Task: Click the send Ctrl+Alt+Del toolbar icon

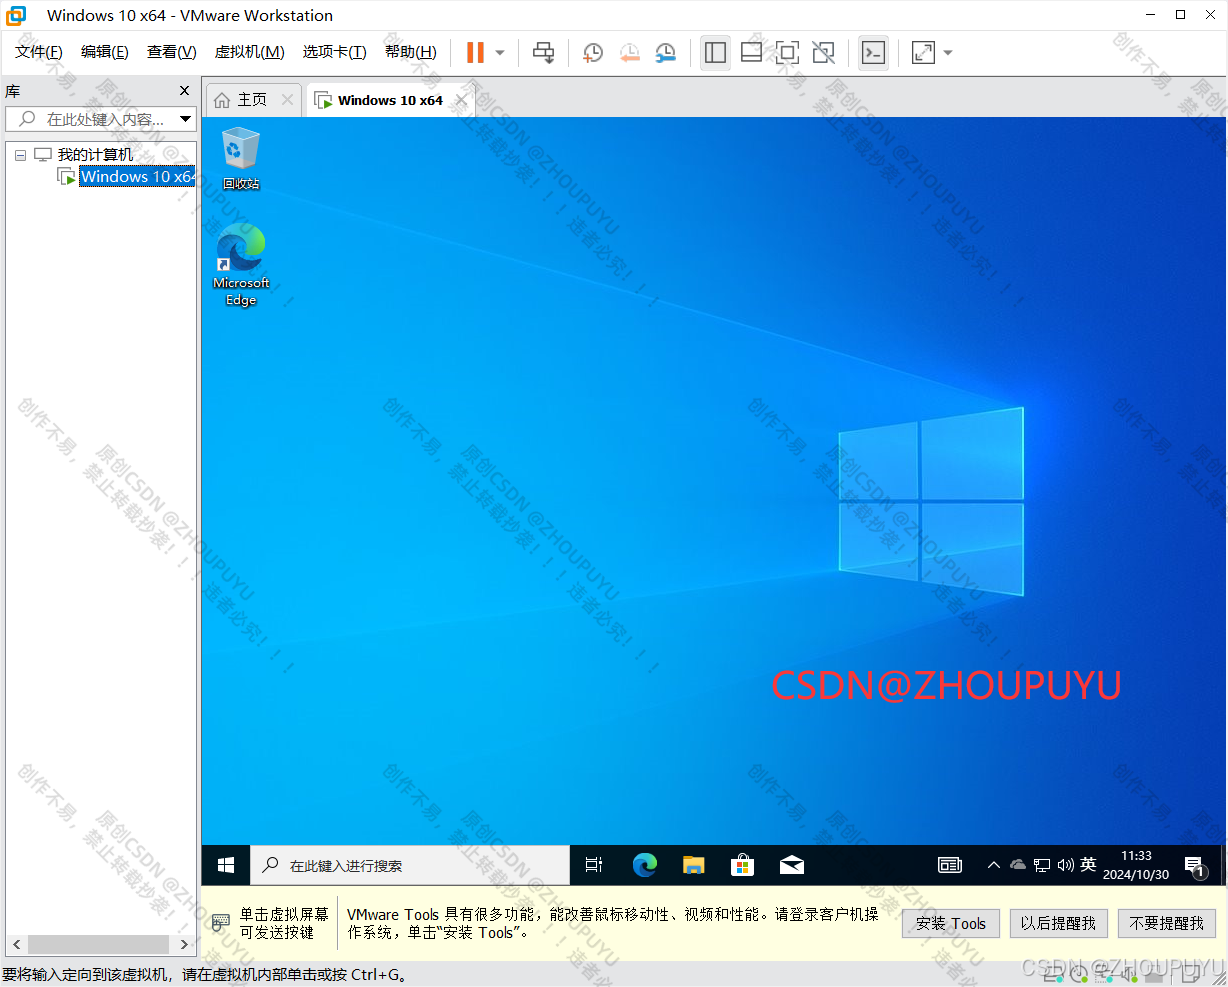Action: point(543,53)
